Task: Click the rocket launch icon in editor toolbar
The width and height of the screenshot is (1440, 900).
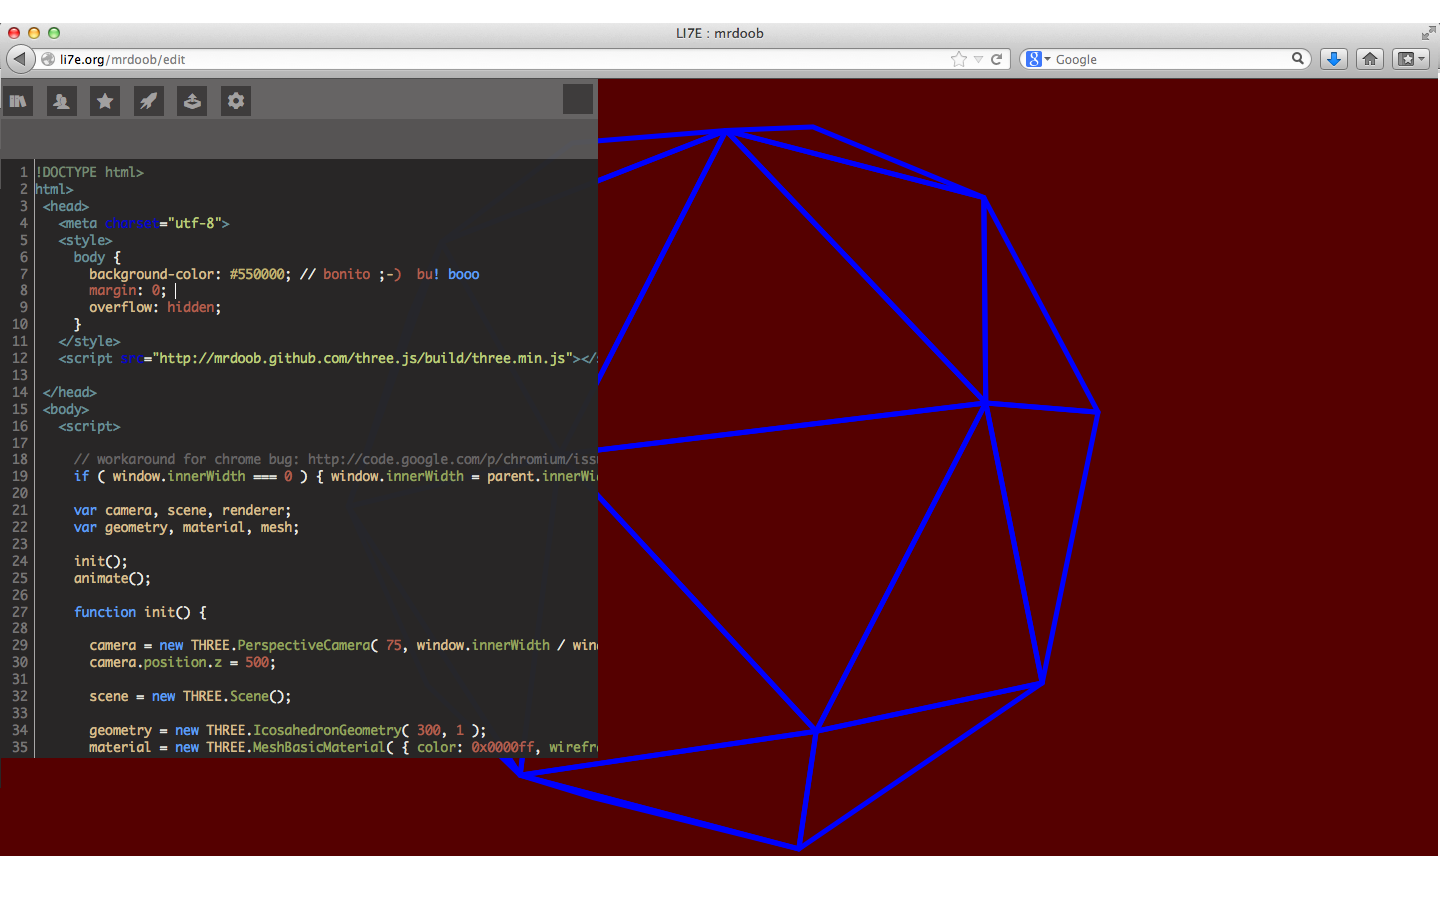Action: [148, 101]
